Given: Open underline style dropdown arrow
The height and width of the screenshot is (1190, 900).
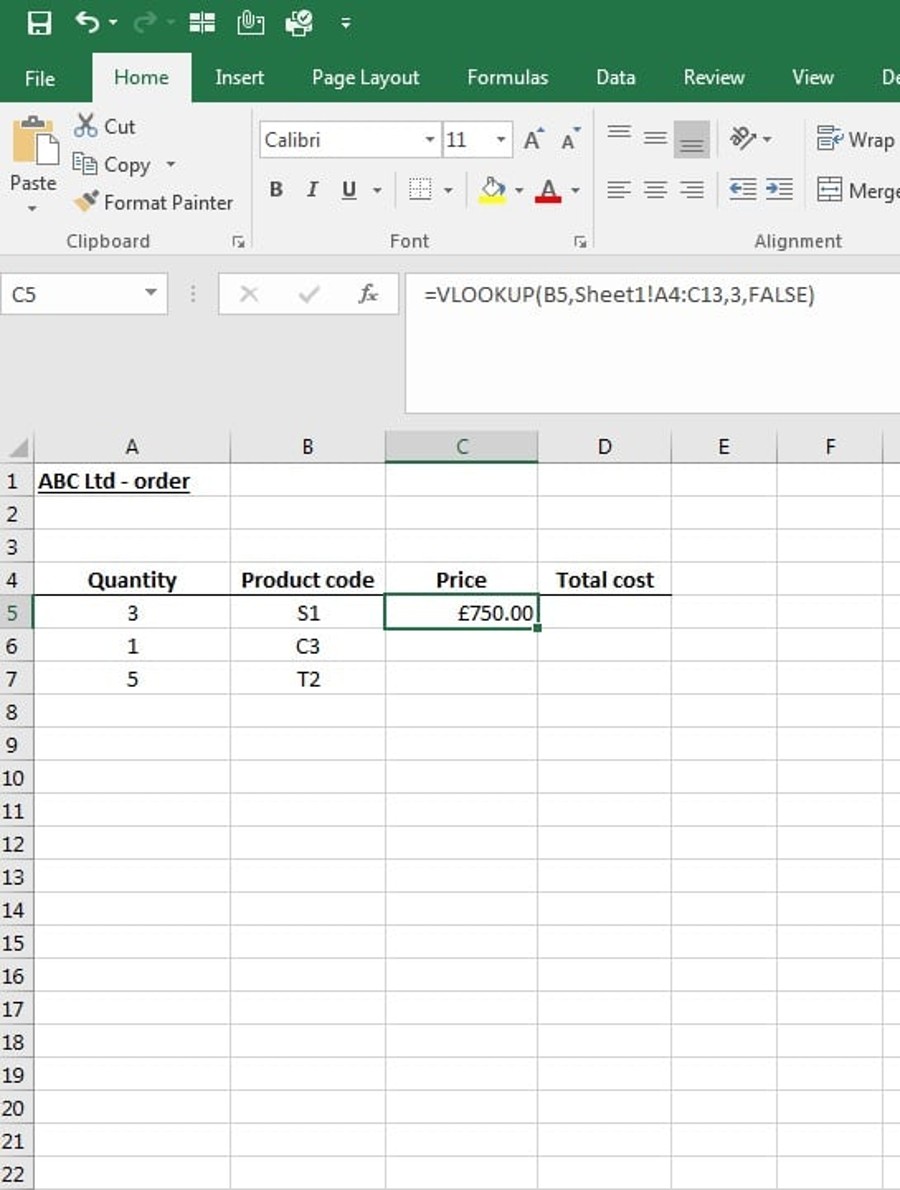Looking at the screenshot, I should click(x=377, y=190).
